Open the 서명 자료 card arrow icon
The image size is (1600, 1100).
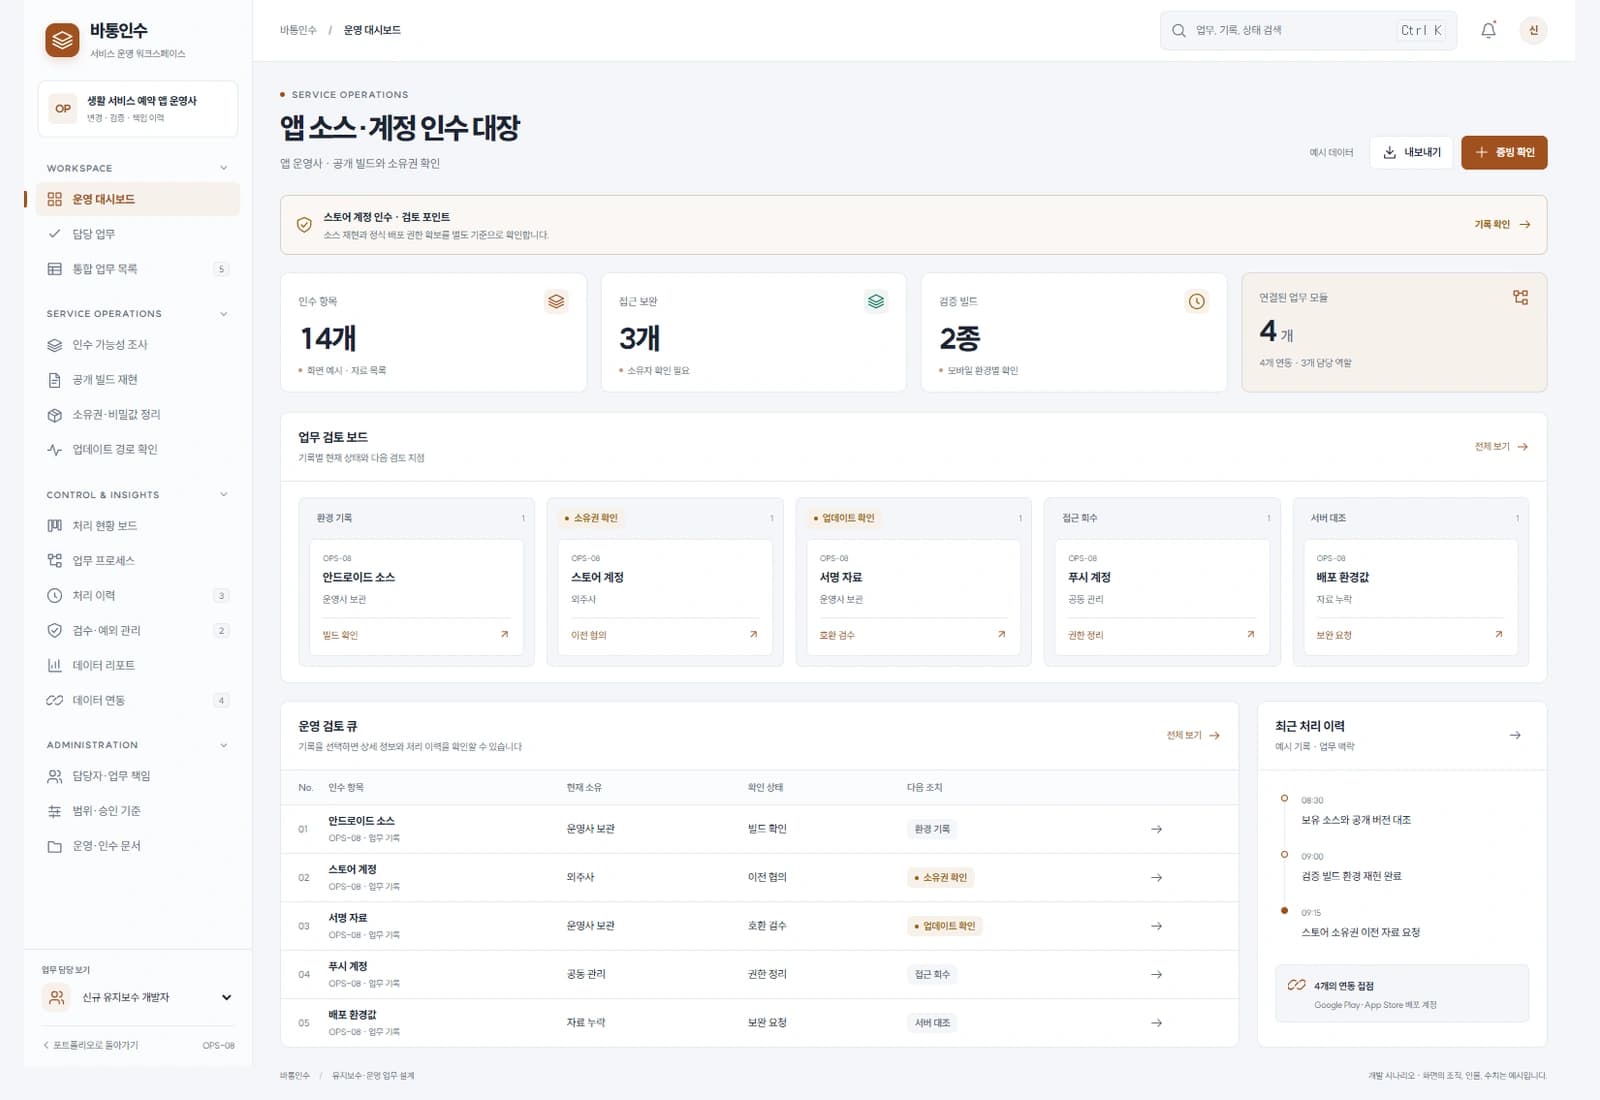[x=1001, y=634]
